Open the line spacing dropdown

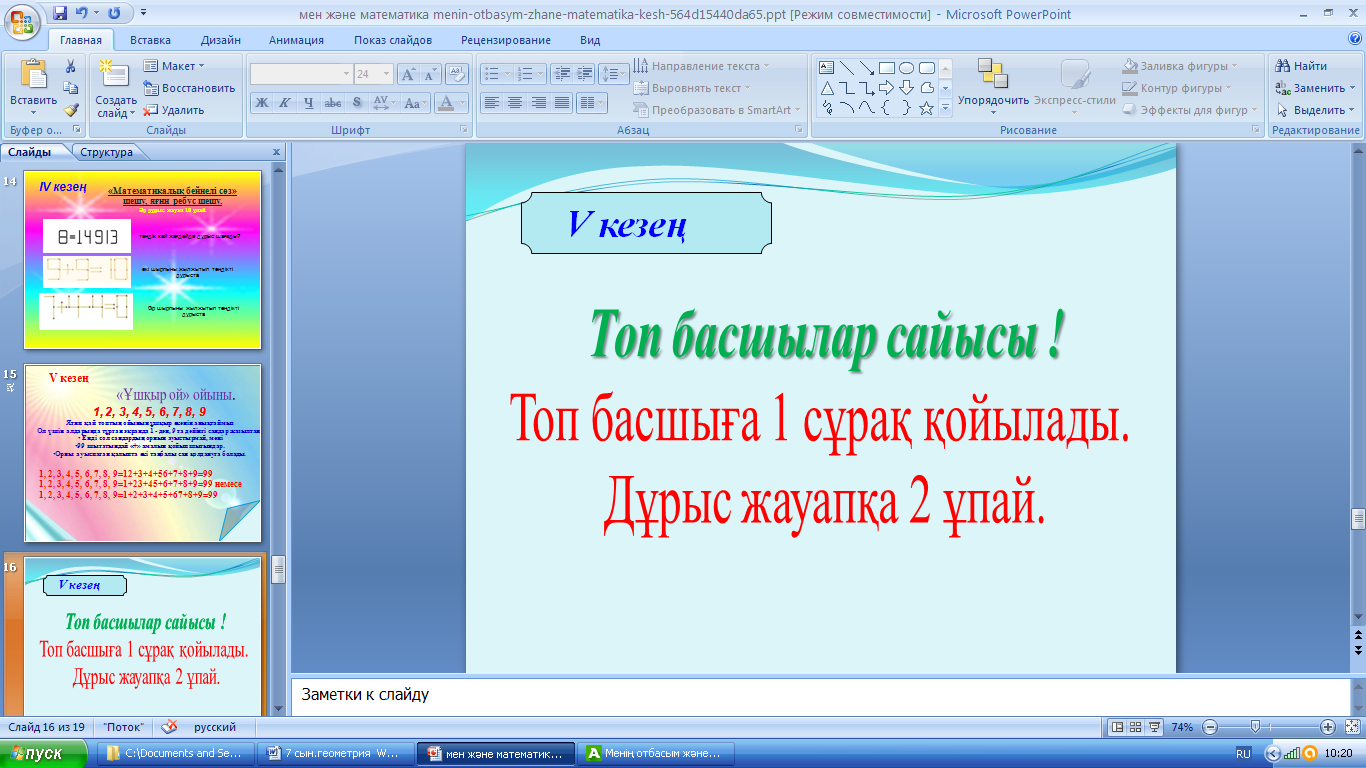coord(615,74)
